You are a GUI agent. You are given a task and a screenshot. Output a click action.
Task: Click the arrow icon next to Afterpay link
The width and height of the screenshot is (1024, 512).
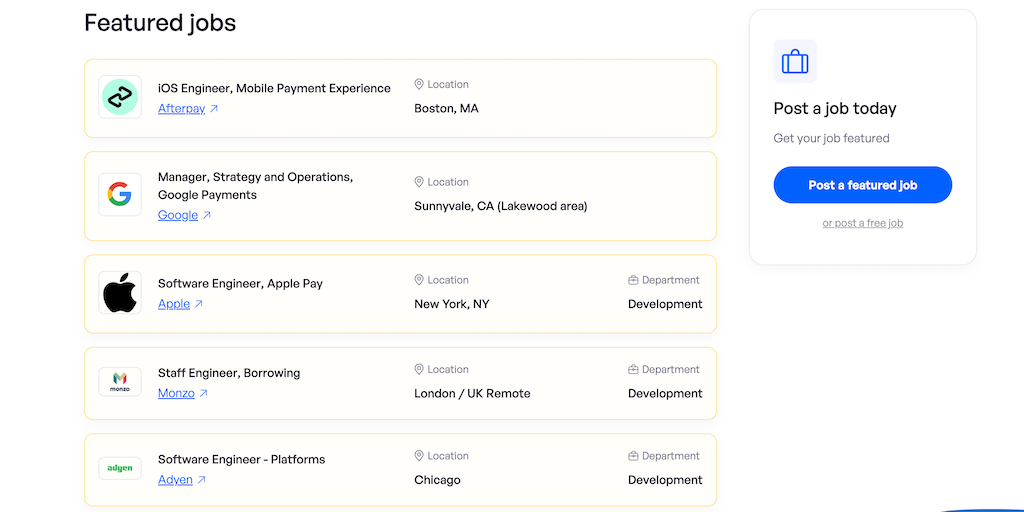pos(214,109)
